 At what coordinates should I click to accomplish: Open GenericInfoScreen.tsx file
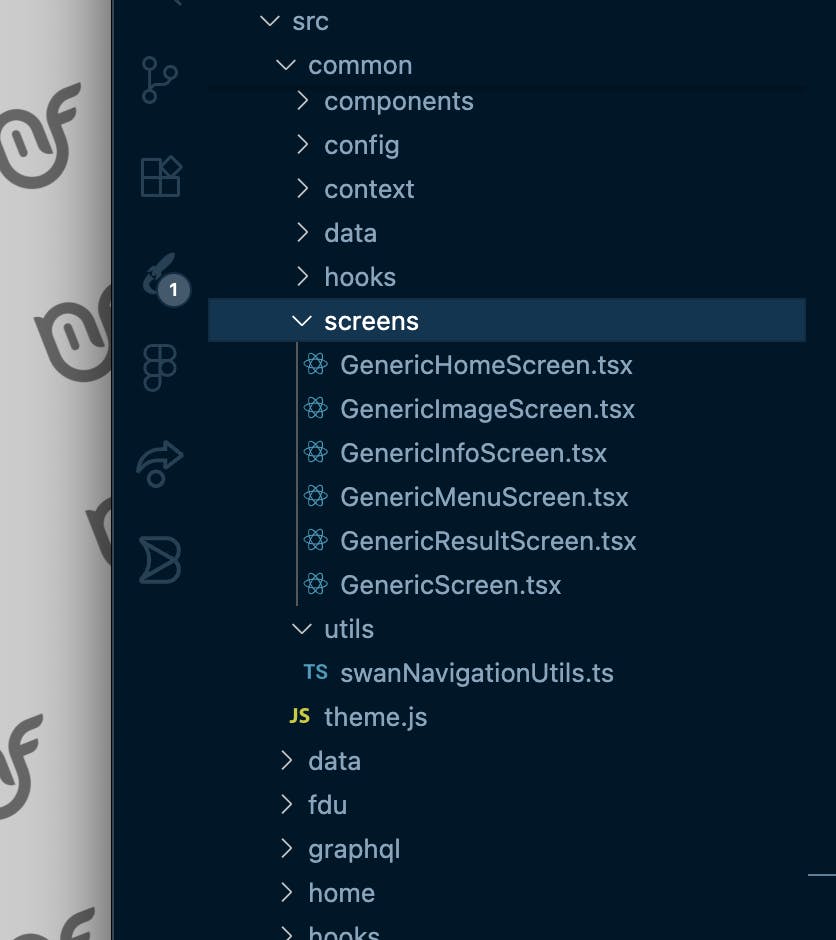pyautogui.click(x=473, y=453)
